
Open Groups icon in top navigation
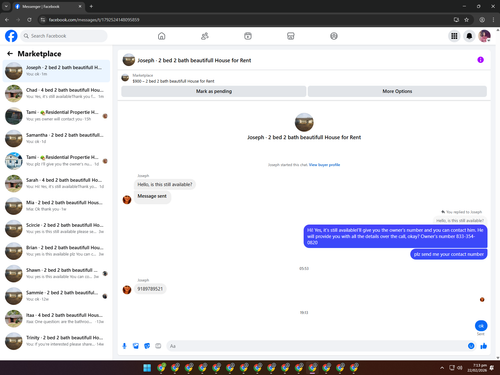334,36
